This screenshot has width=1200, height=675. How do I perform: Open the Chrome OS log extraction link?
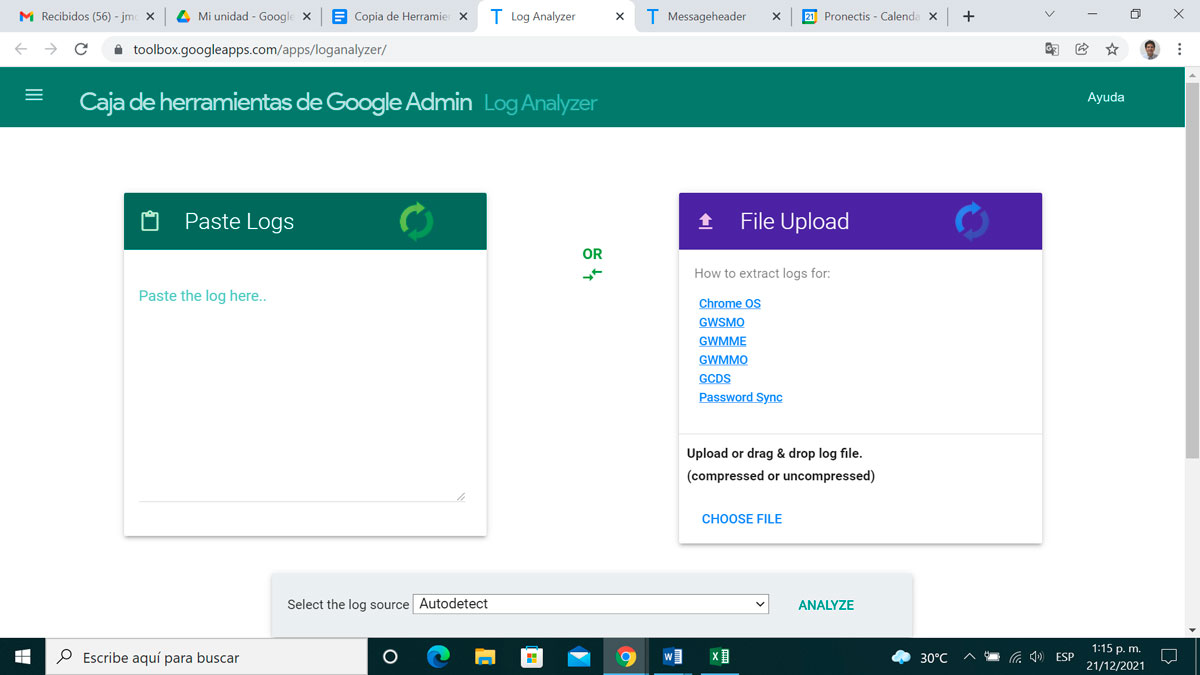click(730, 304)
